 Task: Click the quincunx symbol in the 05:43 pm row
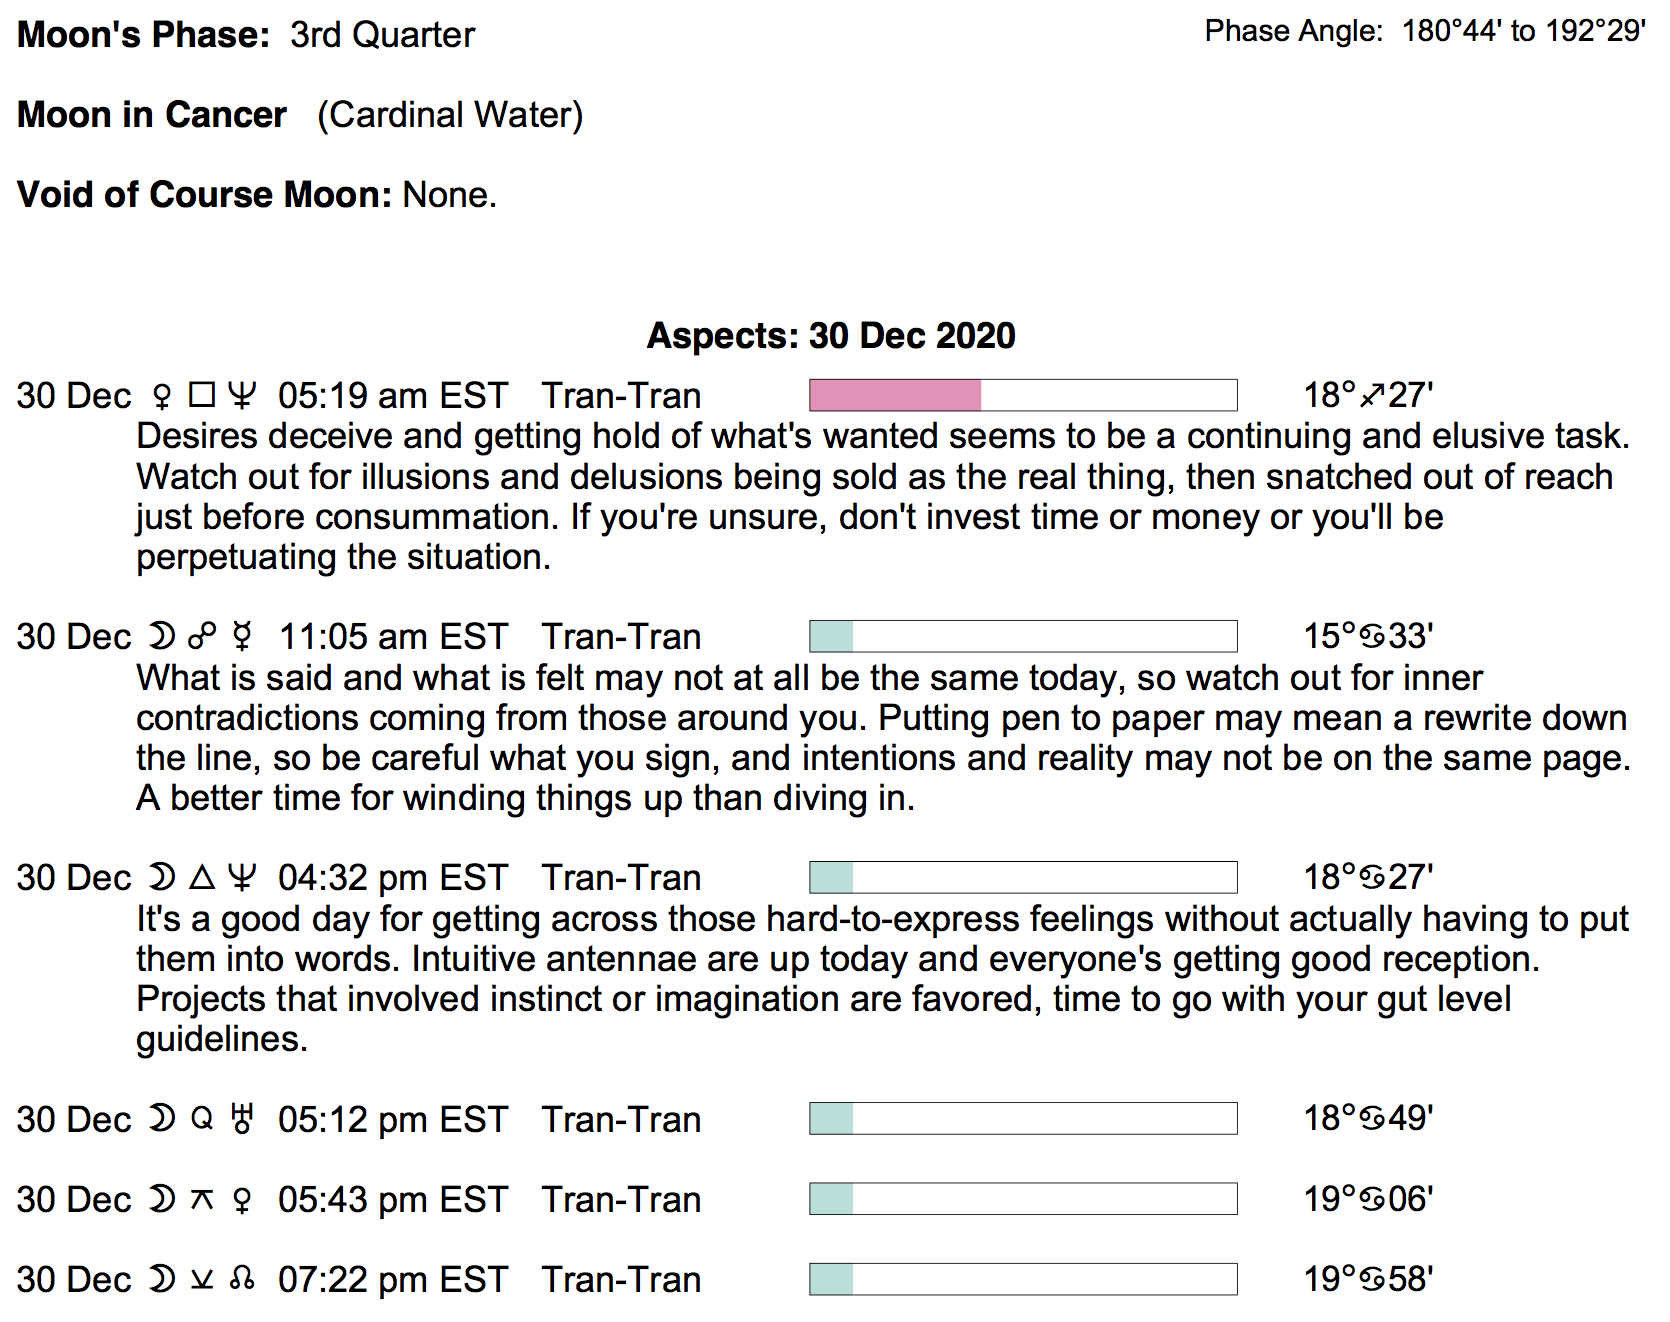(x=202, y=1199)
